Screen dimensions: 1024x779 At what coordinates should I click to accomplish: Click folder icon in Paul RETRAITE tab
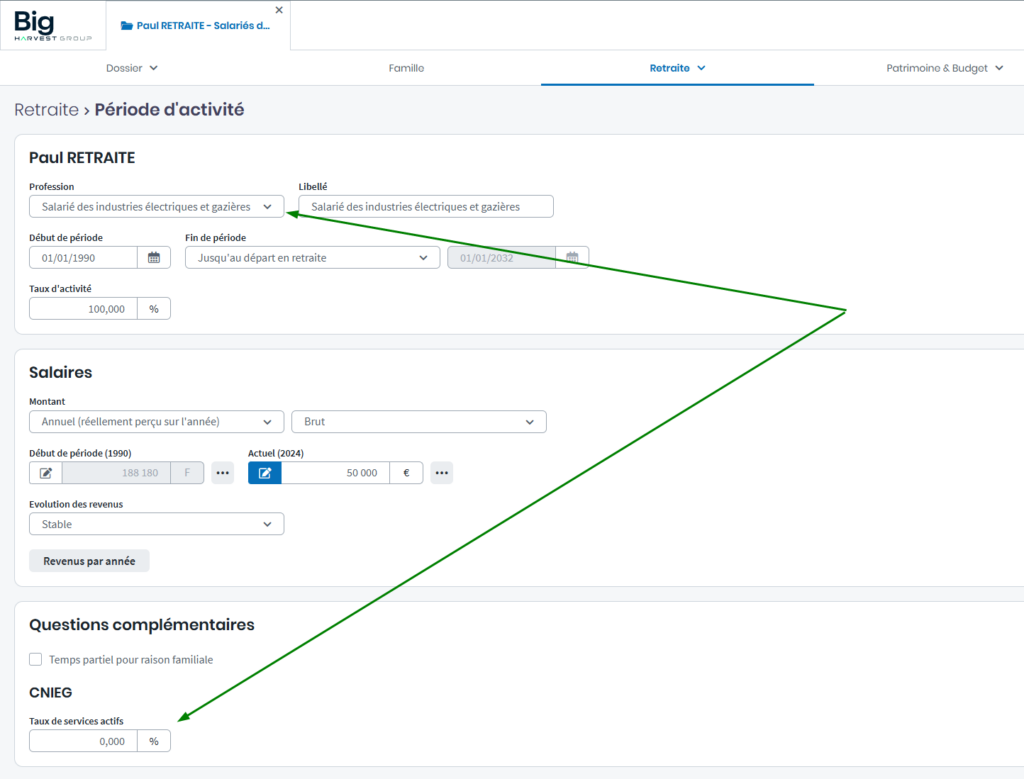click(126, 26)
